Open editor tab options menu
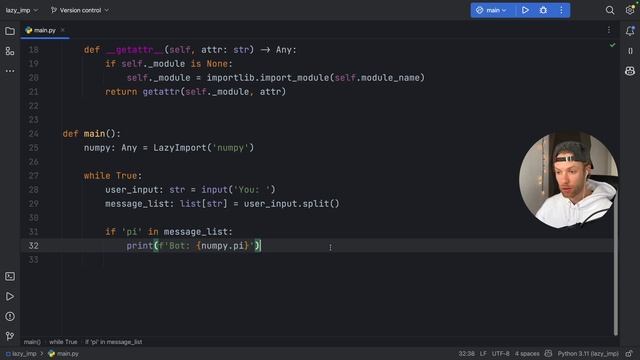The width and height of the screenshot is (640, 360). (x=609, y=30)
